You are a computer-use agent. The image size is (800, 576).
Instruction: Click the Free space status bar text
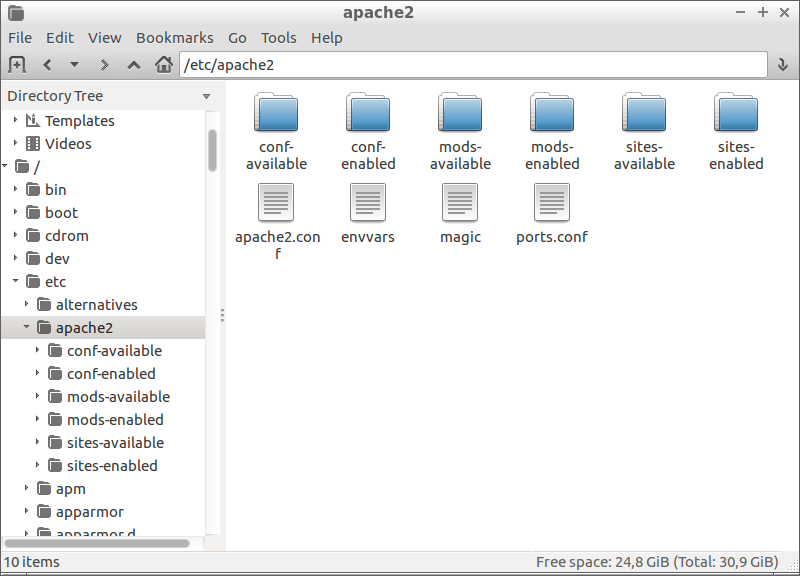click(x=657, y=562)
